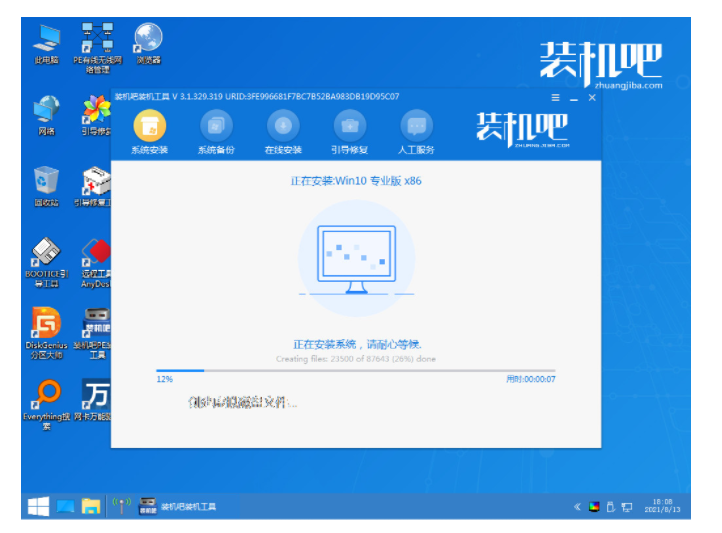Open the 网络 desktop icon
Image resolution: width=722 pixels, height=533 pixels.
pos(47,116)
